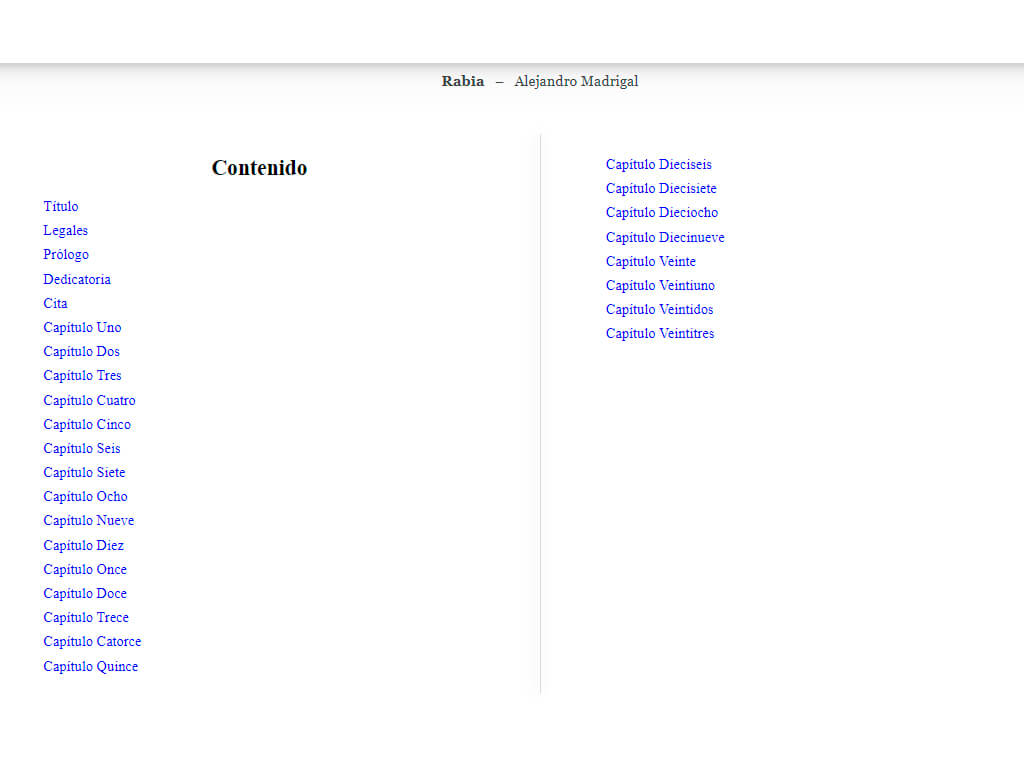The image size is (1024, 768).
Task: Open Capítulo Dieciseis
Action: point(658,165)
